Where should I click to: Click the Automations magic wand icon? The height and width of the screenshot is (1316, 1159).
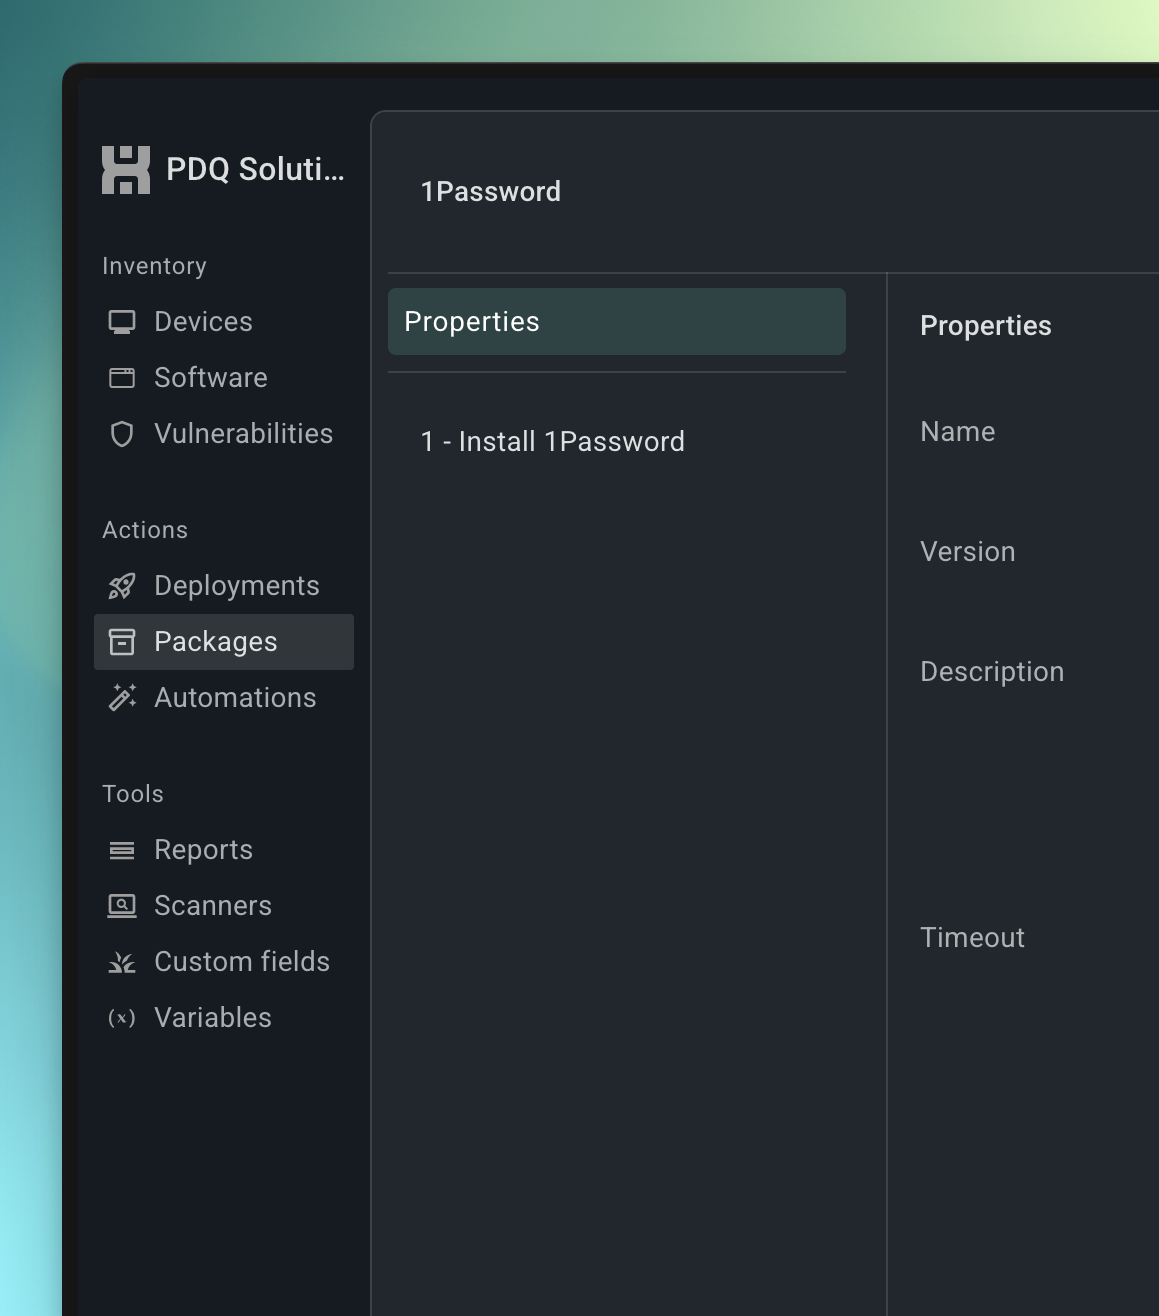click(122, 698)
